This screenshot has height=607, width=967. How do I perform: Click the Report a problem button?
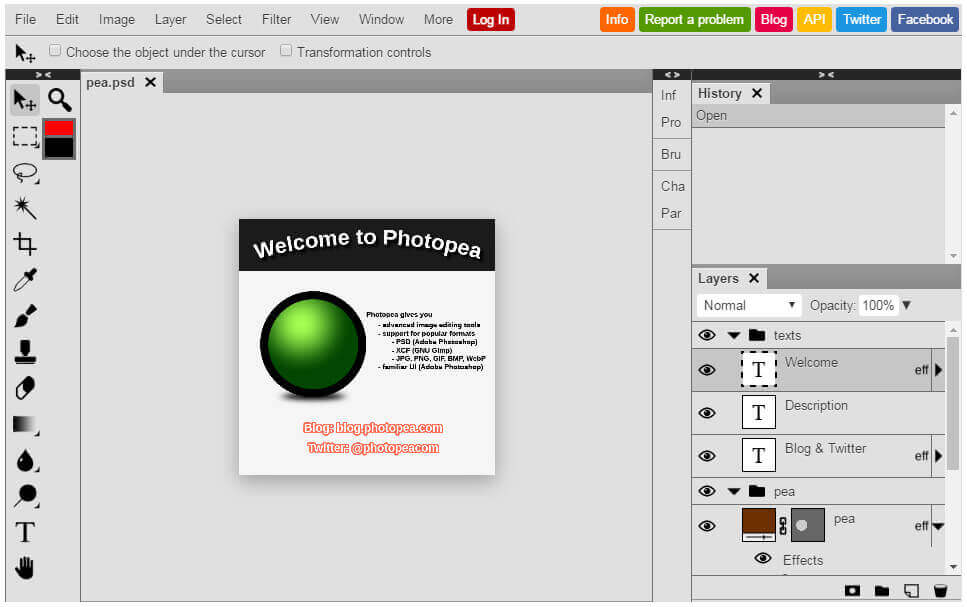point(694,20)
